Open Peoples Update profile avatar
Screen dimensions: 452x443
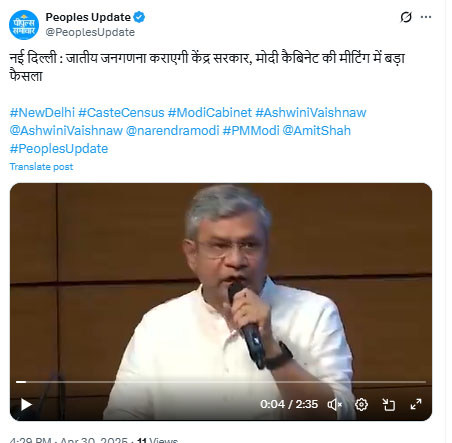click(x=24, y=25)
